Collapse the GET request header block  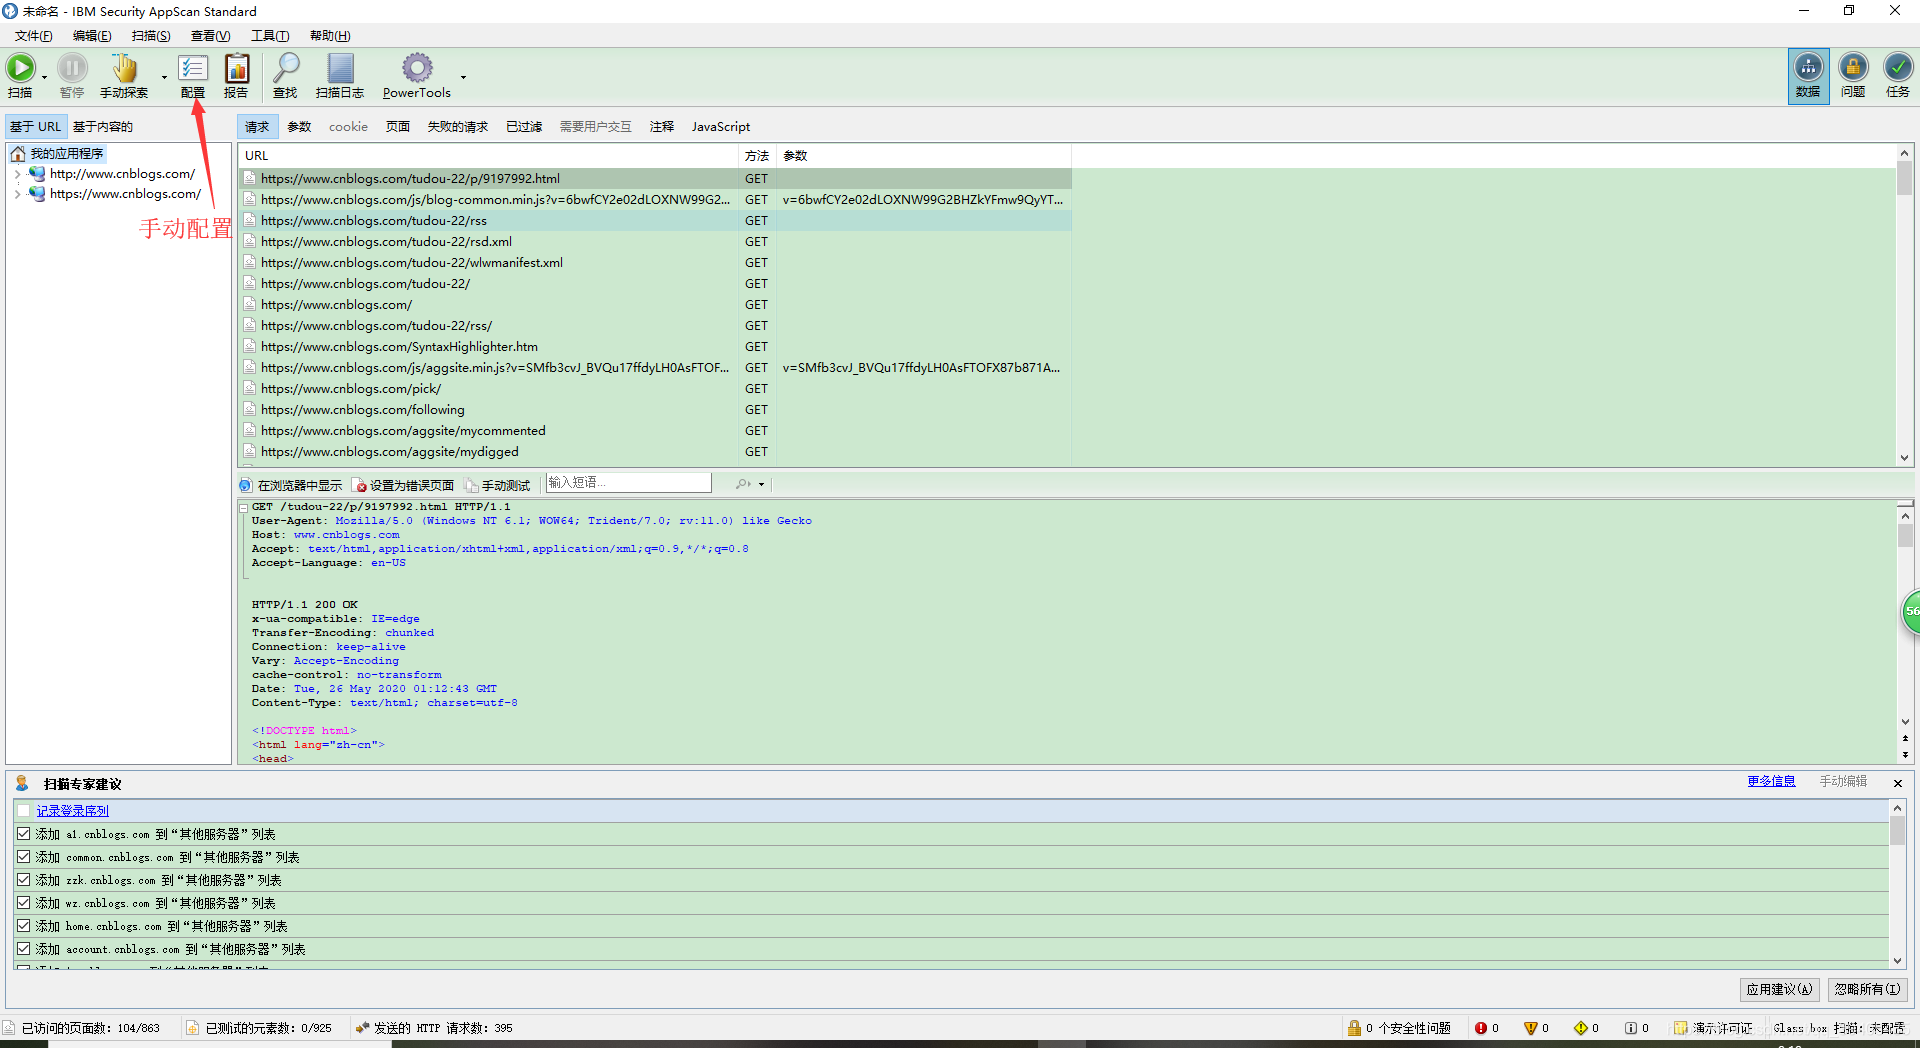click(244, 507)
